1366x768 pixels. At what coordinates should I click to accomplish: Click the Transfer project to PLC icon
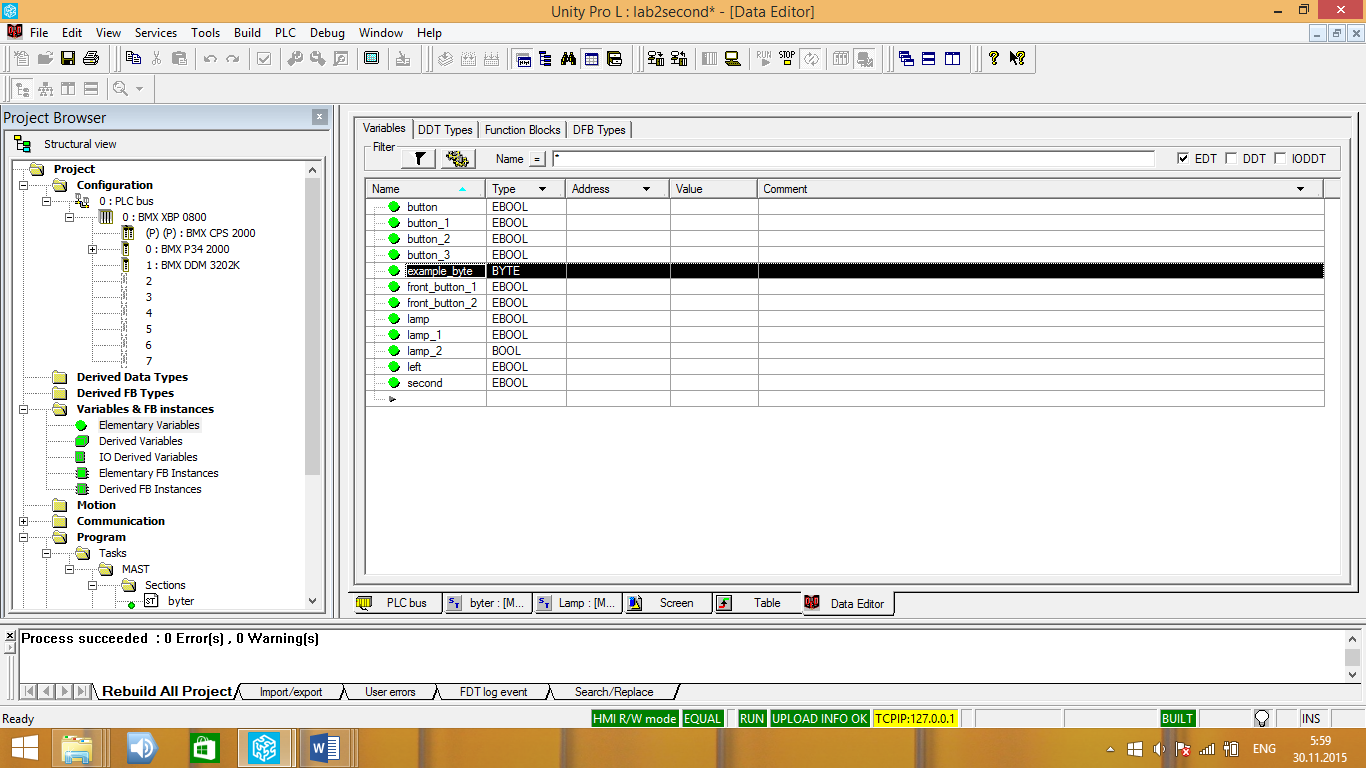coord(655,58)
